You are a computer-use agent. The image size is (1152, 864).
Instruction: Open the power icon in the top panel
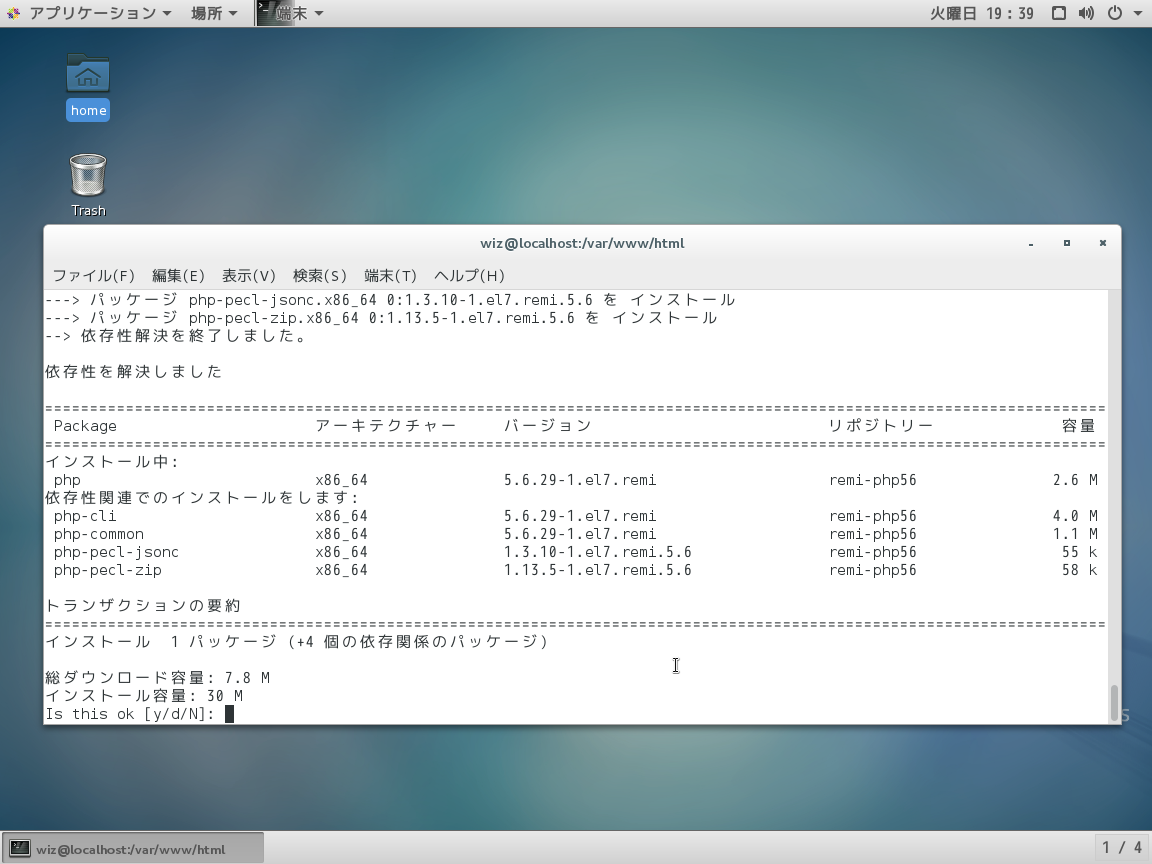(1115, 13)
